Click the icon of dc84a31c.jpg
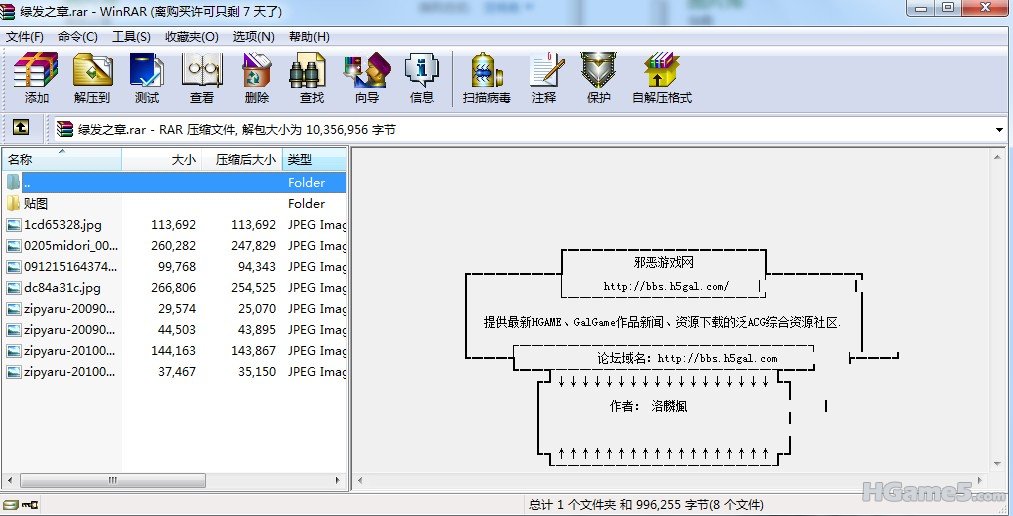Viewport: 1013px width, 516px height. pyautogui.click(x=14, y=288)
